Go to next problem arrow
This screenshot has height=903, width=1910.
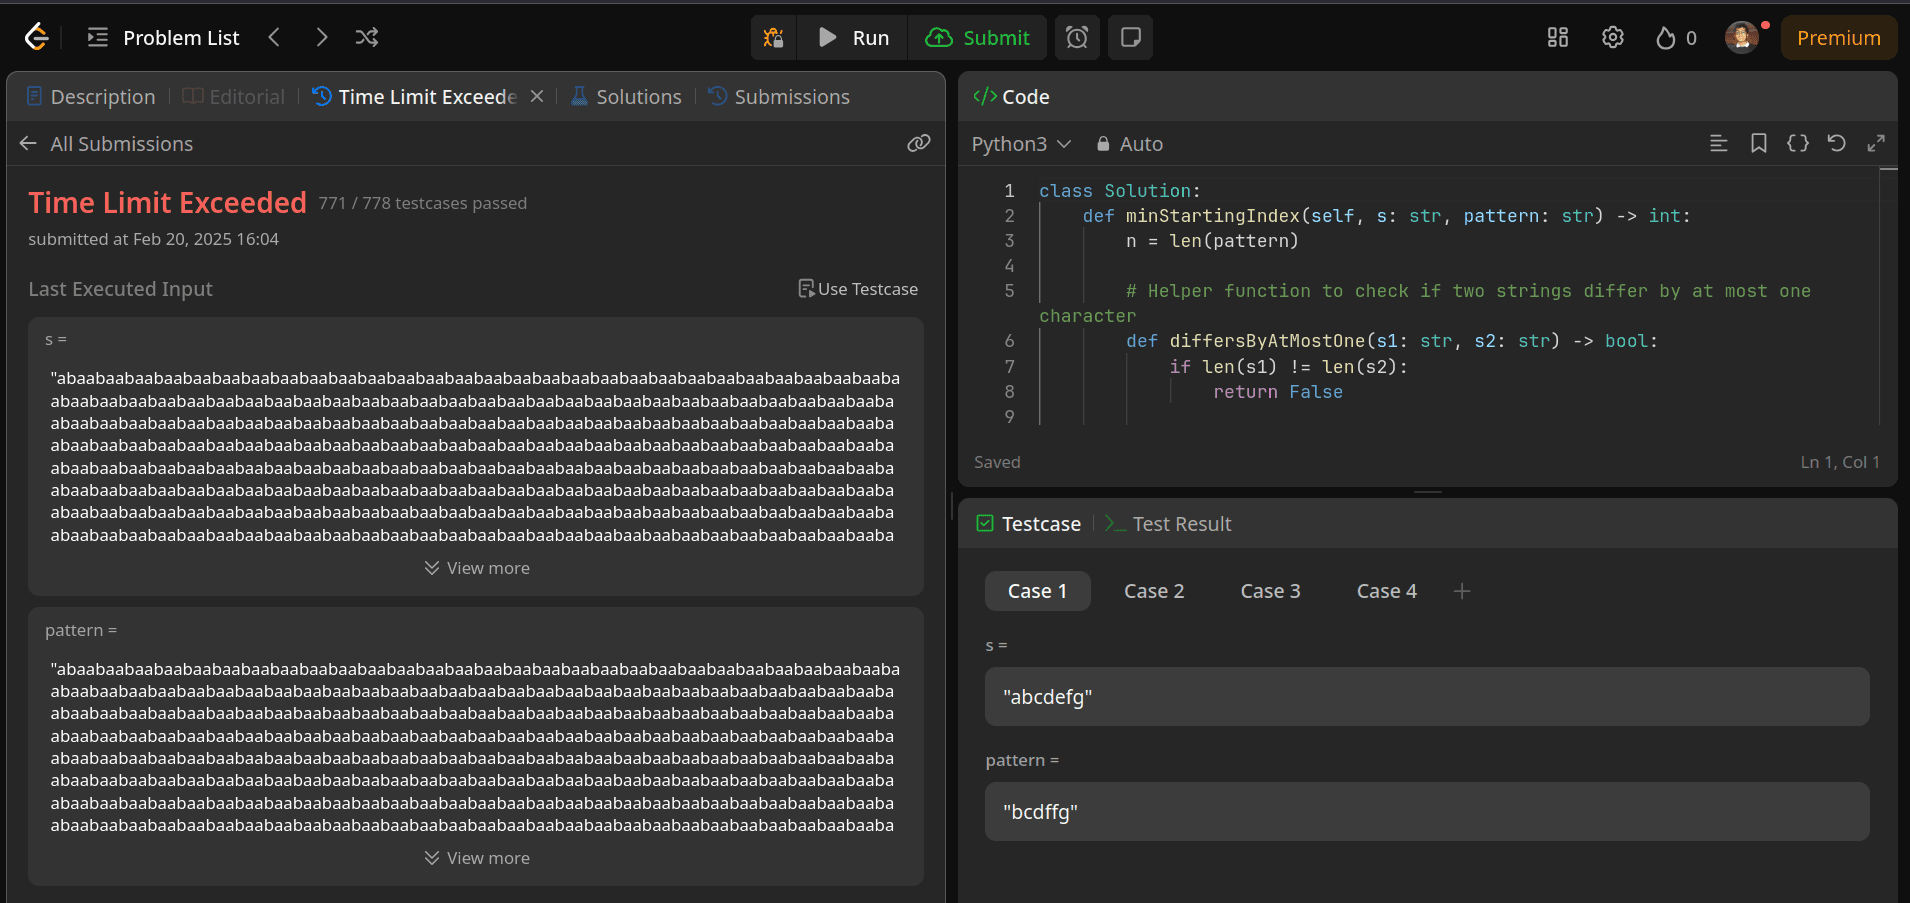(321, 37)
